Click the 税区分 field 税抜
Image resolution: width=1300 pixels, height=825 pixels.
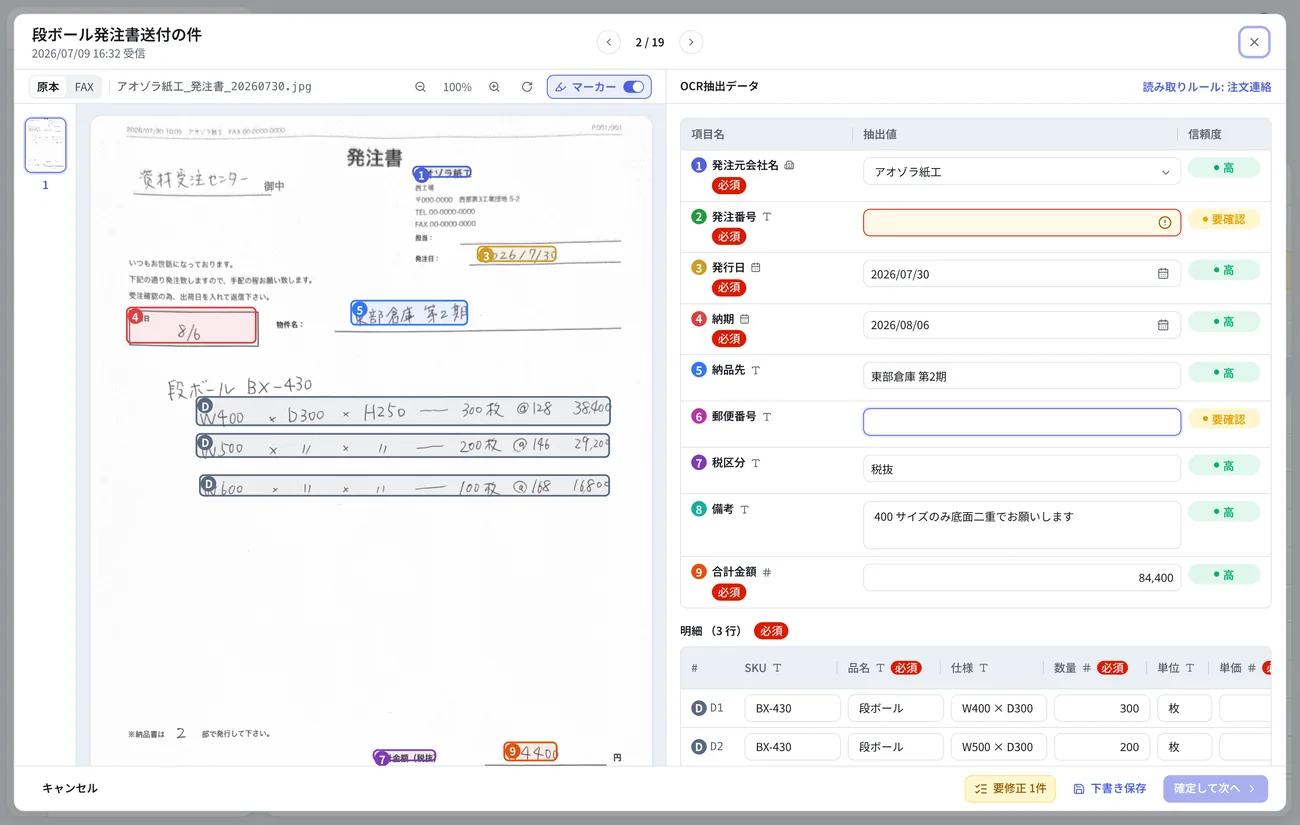click(1022, 468)
